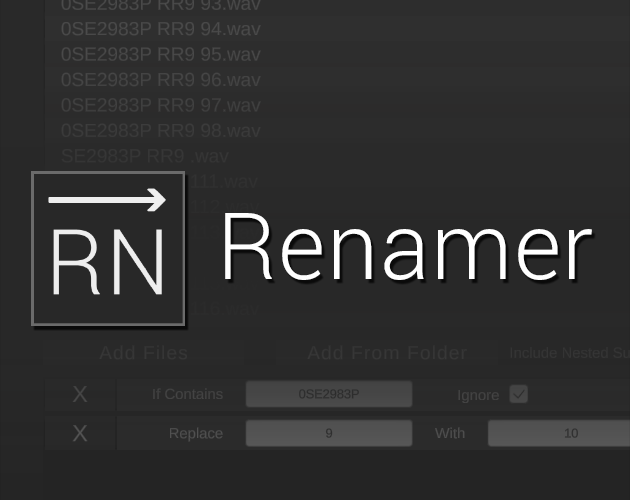Toggle Include Nested Subfolders option
The height and width of the screenshot is (500, 630).
569,353
